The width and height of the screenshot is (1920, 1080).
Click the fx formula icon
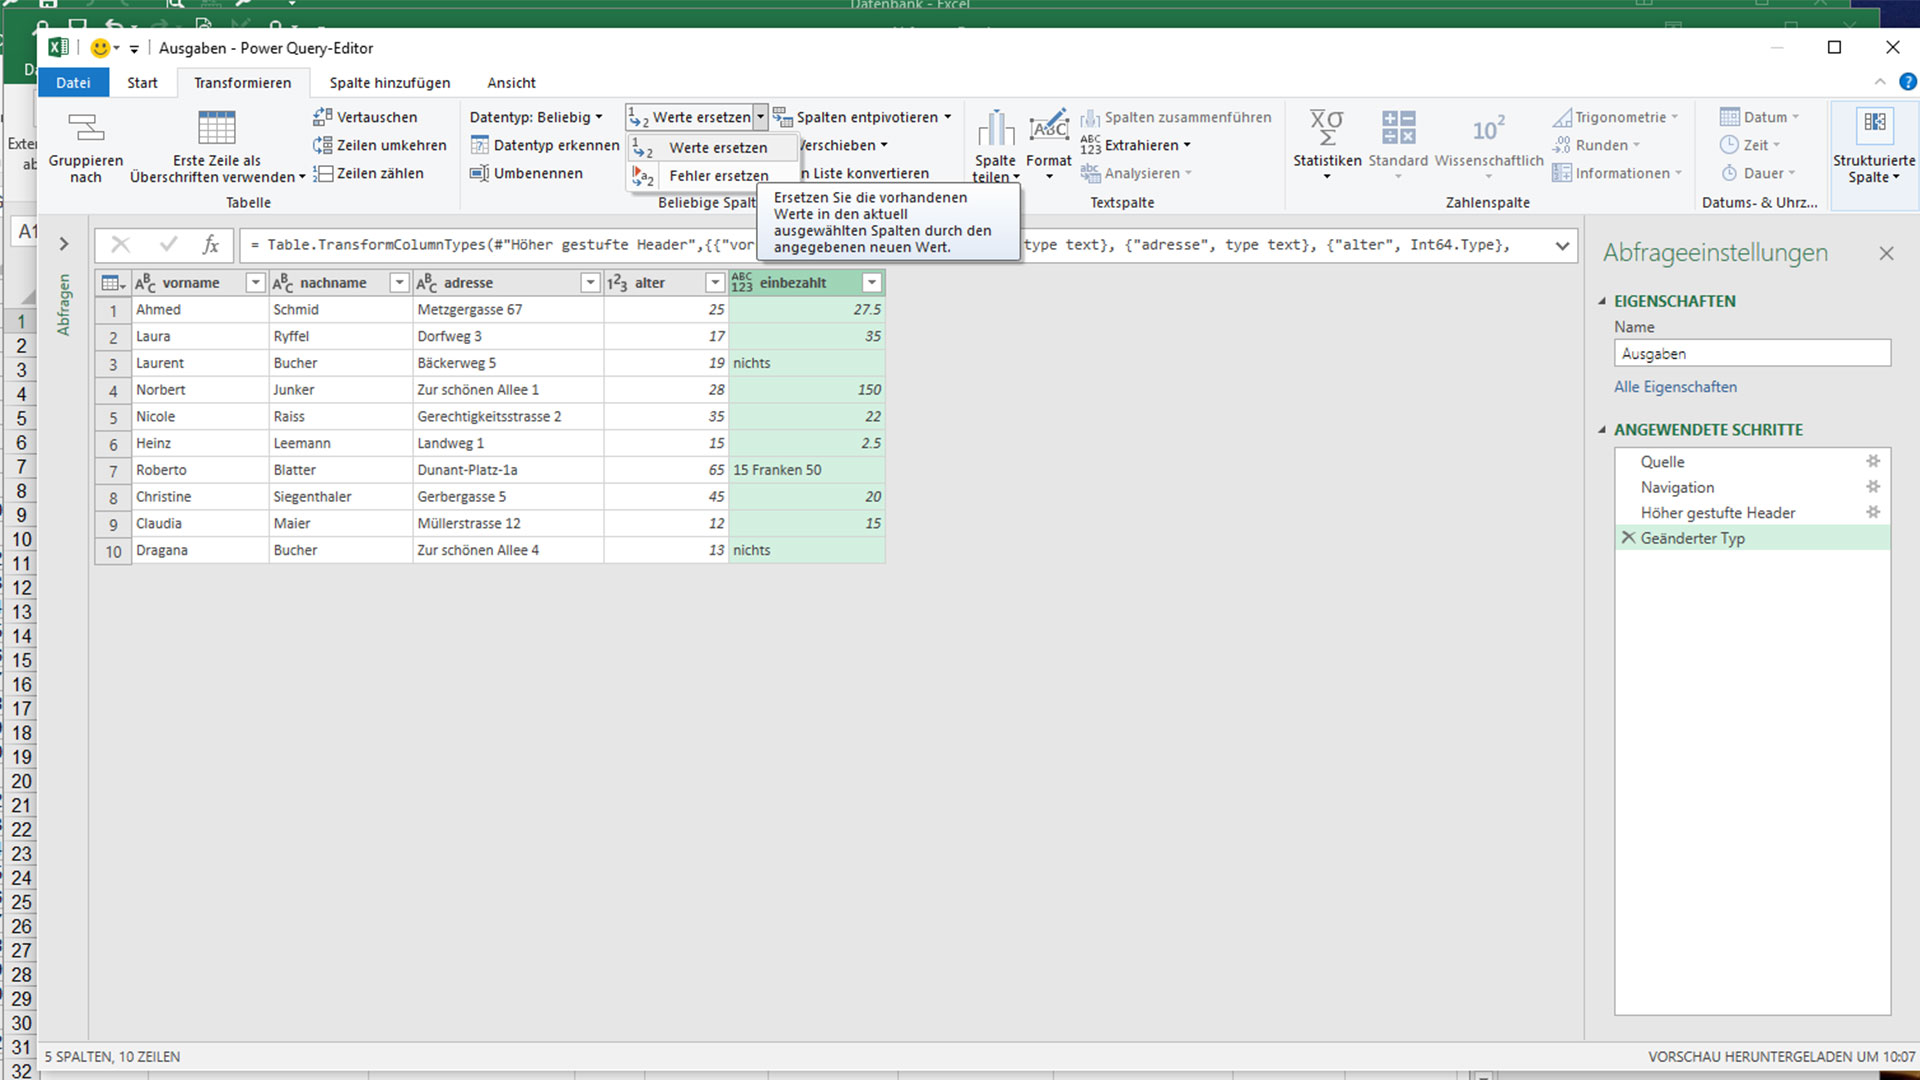211,244
